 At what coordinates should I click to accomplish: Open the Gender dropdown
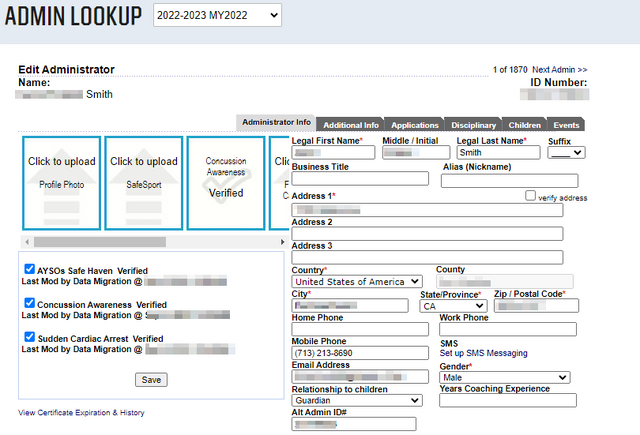coord(504,377)
